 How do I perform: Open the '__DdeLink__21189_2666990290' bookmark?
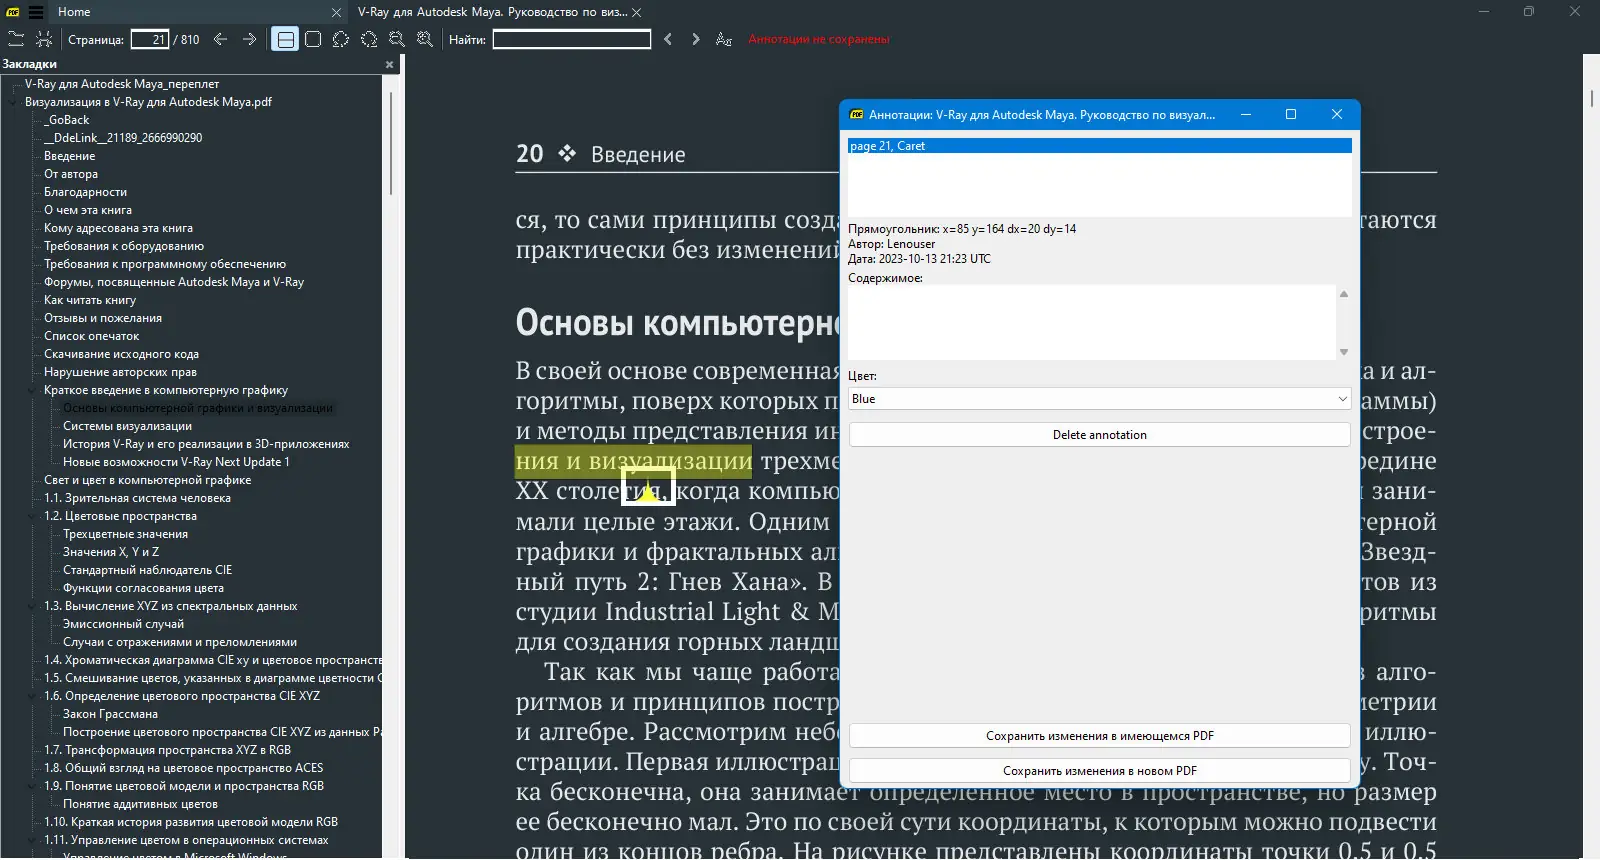tap(123, 138)
